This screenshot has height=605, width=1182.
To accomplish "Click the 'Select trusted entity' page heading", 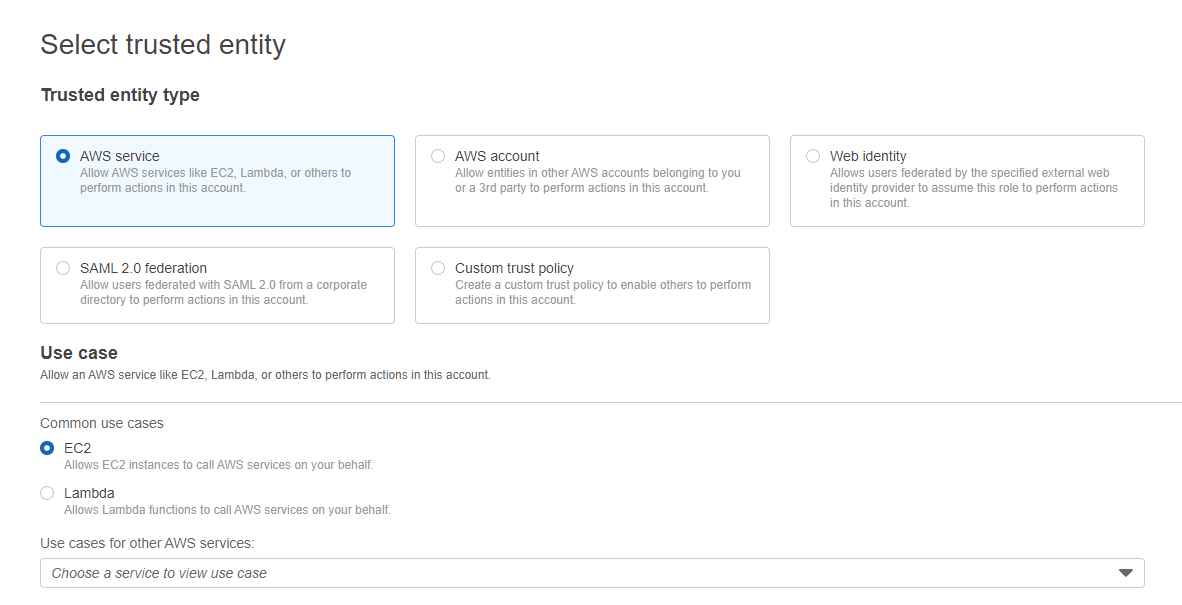I will [x=163, y=45].
